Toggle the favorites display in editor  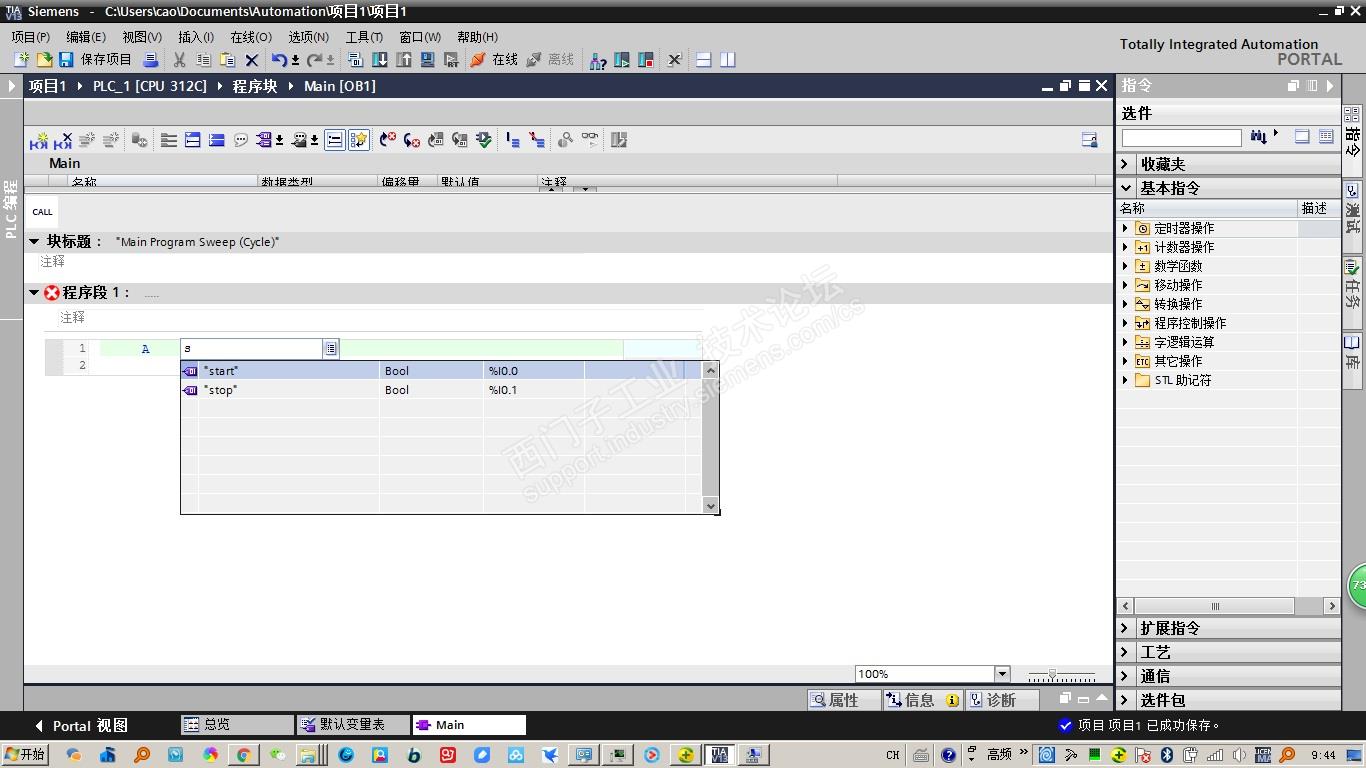(x=358, y=140)
